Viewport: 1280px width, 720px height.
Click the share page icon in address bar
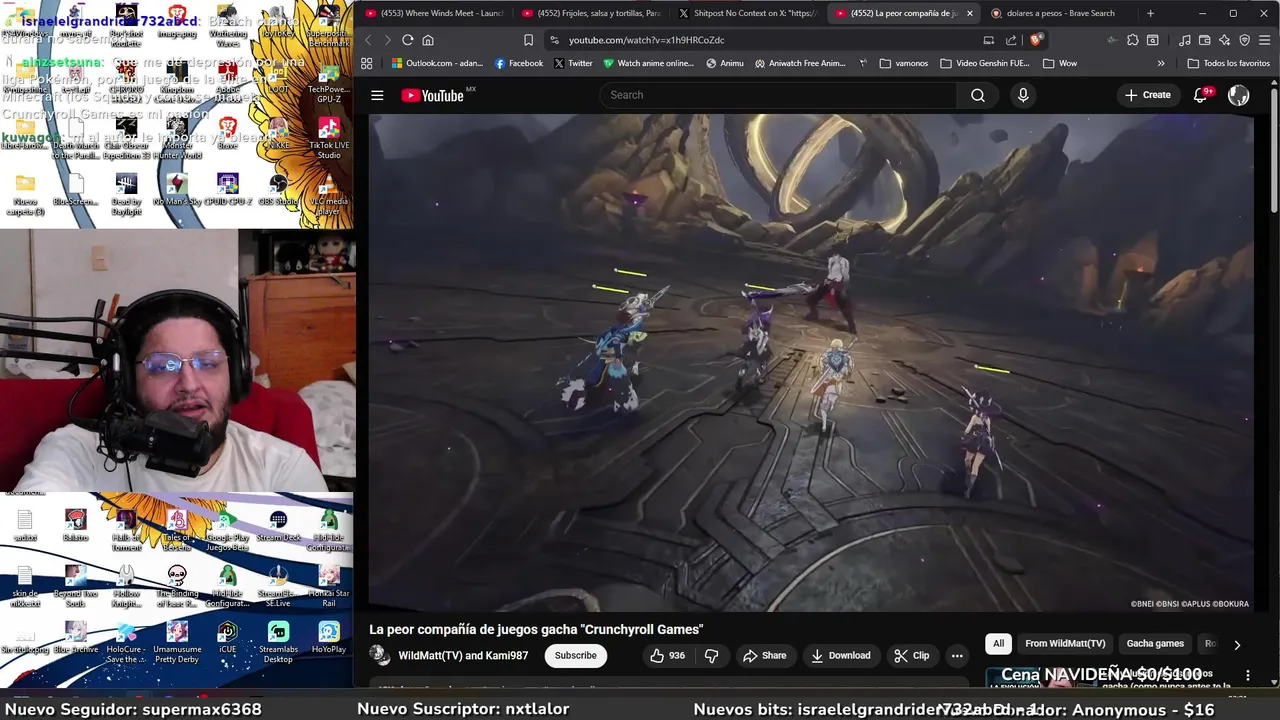(x=1011, y=40)
